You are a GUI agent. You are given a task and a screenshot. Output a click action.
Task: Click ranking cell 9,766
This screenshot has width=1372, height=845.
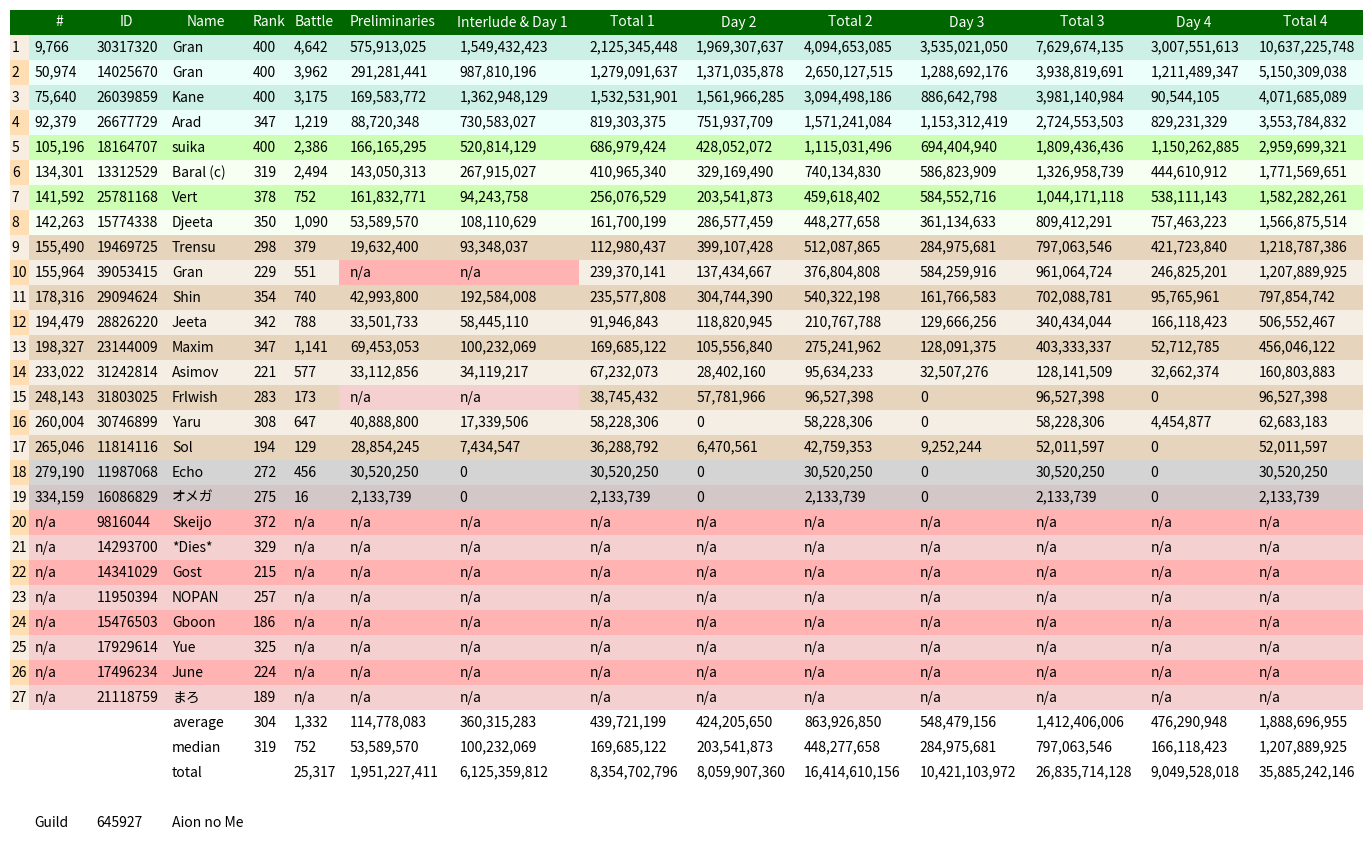[x=53, y=47]
